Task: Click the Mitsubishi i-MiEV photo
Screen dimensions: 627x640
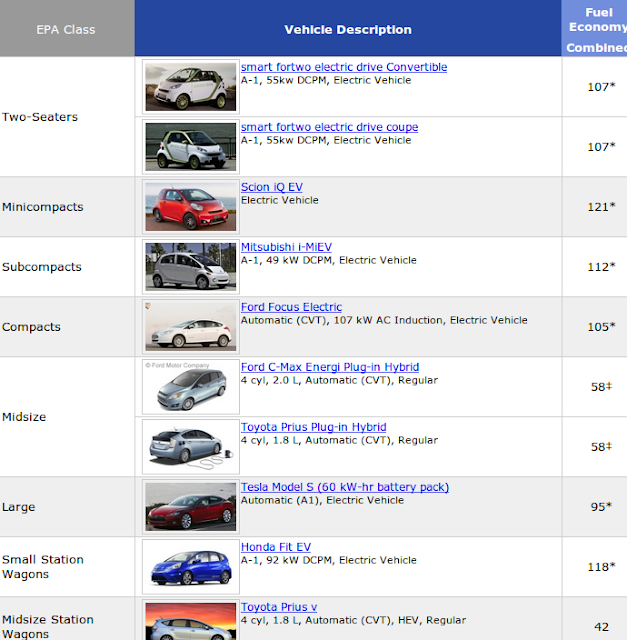Action: tap(191, 267)
